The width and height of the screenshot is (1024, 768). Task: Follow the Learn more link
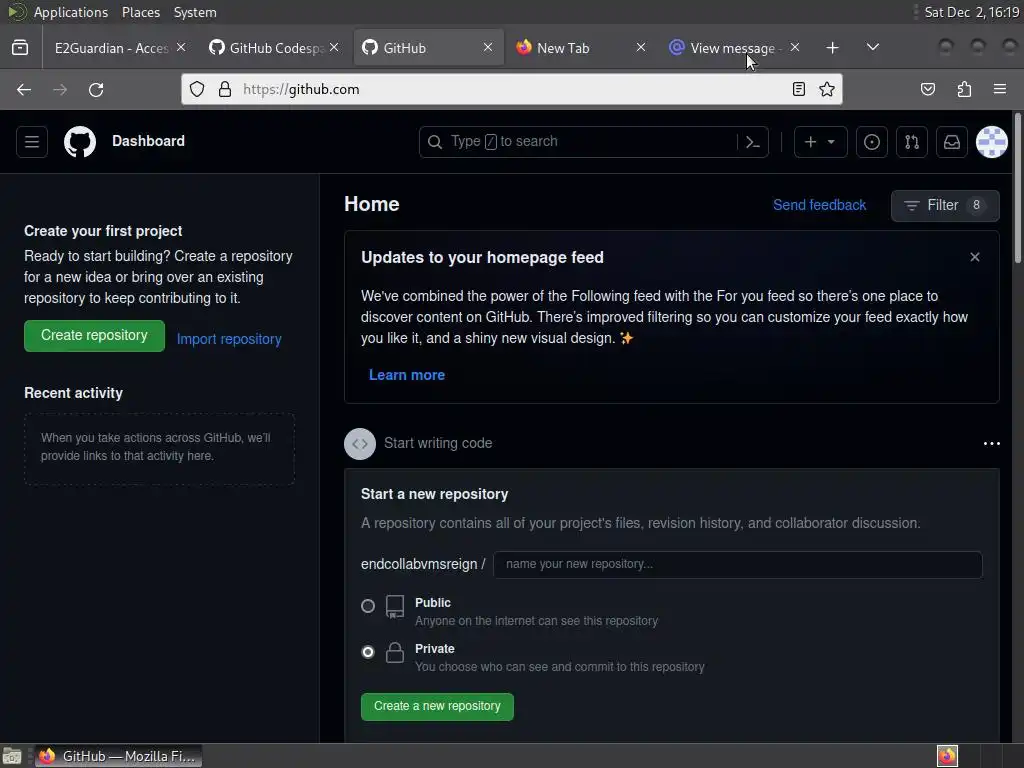407,375
